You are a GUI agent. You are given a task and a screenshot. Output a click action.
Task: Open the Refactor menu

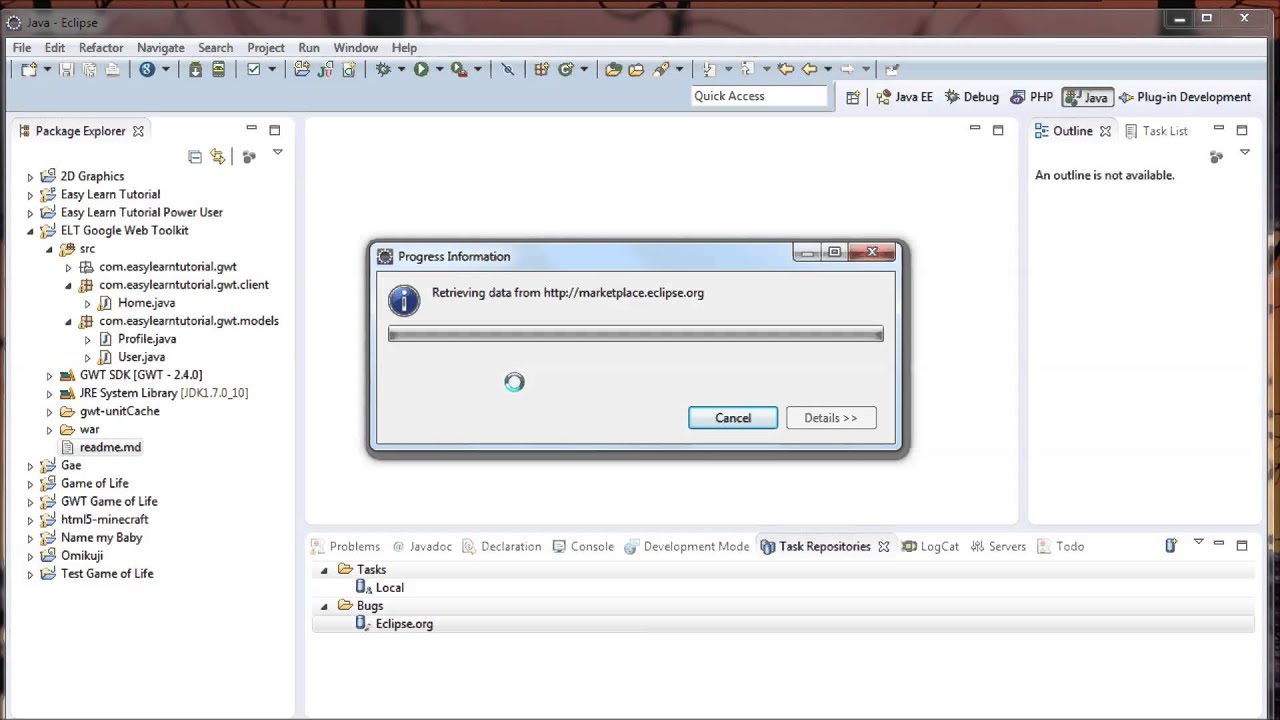(100, 47)
